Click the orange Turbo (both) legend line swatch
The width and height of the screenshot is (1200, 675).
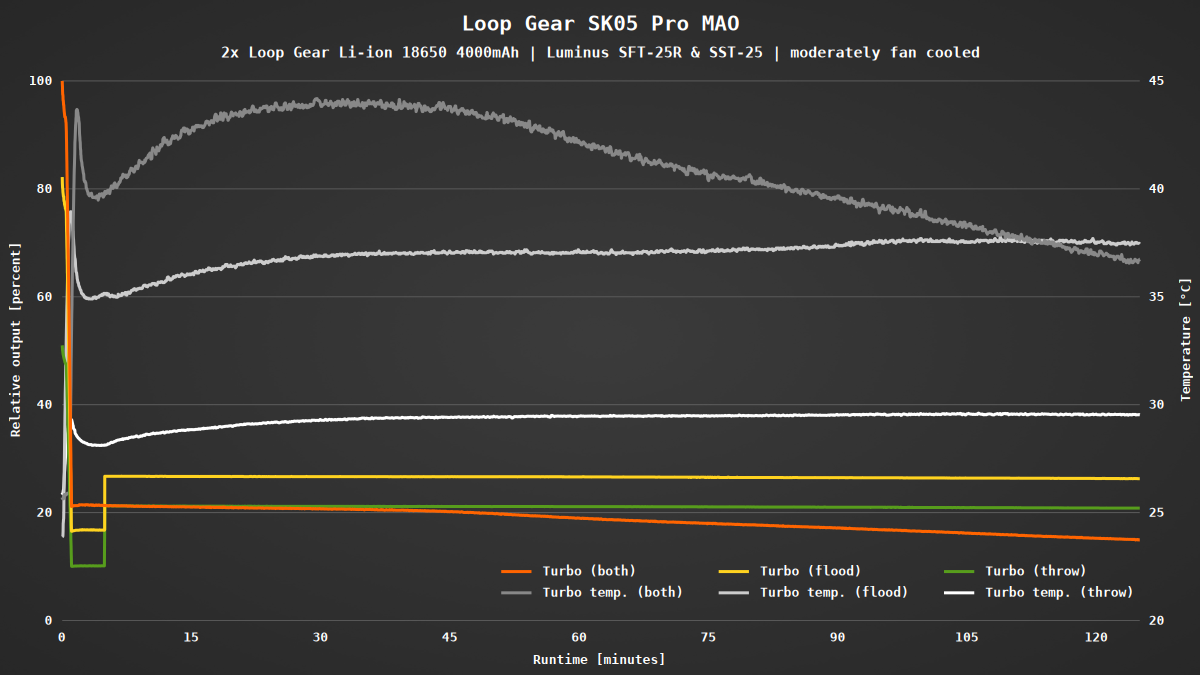tap(517, 572)
